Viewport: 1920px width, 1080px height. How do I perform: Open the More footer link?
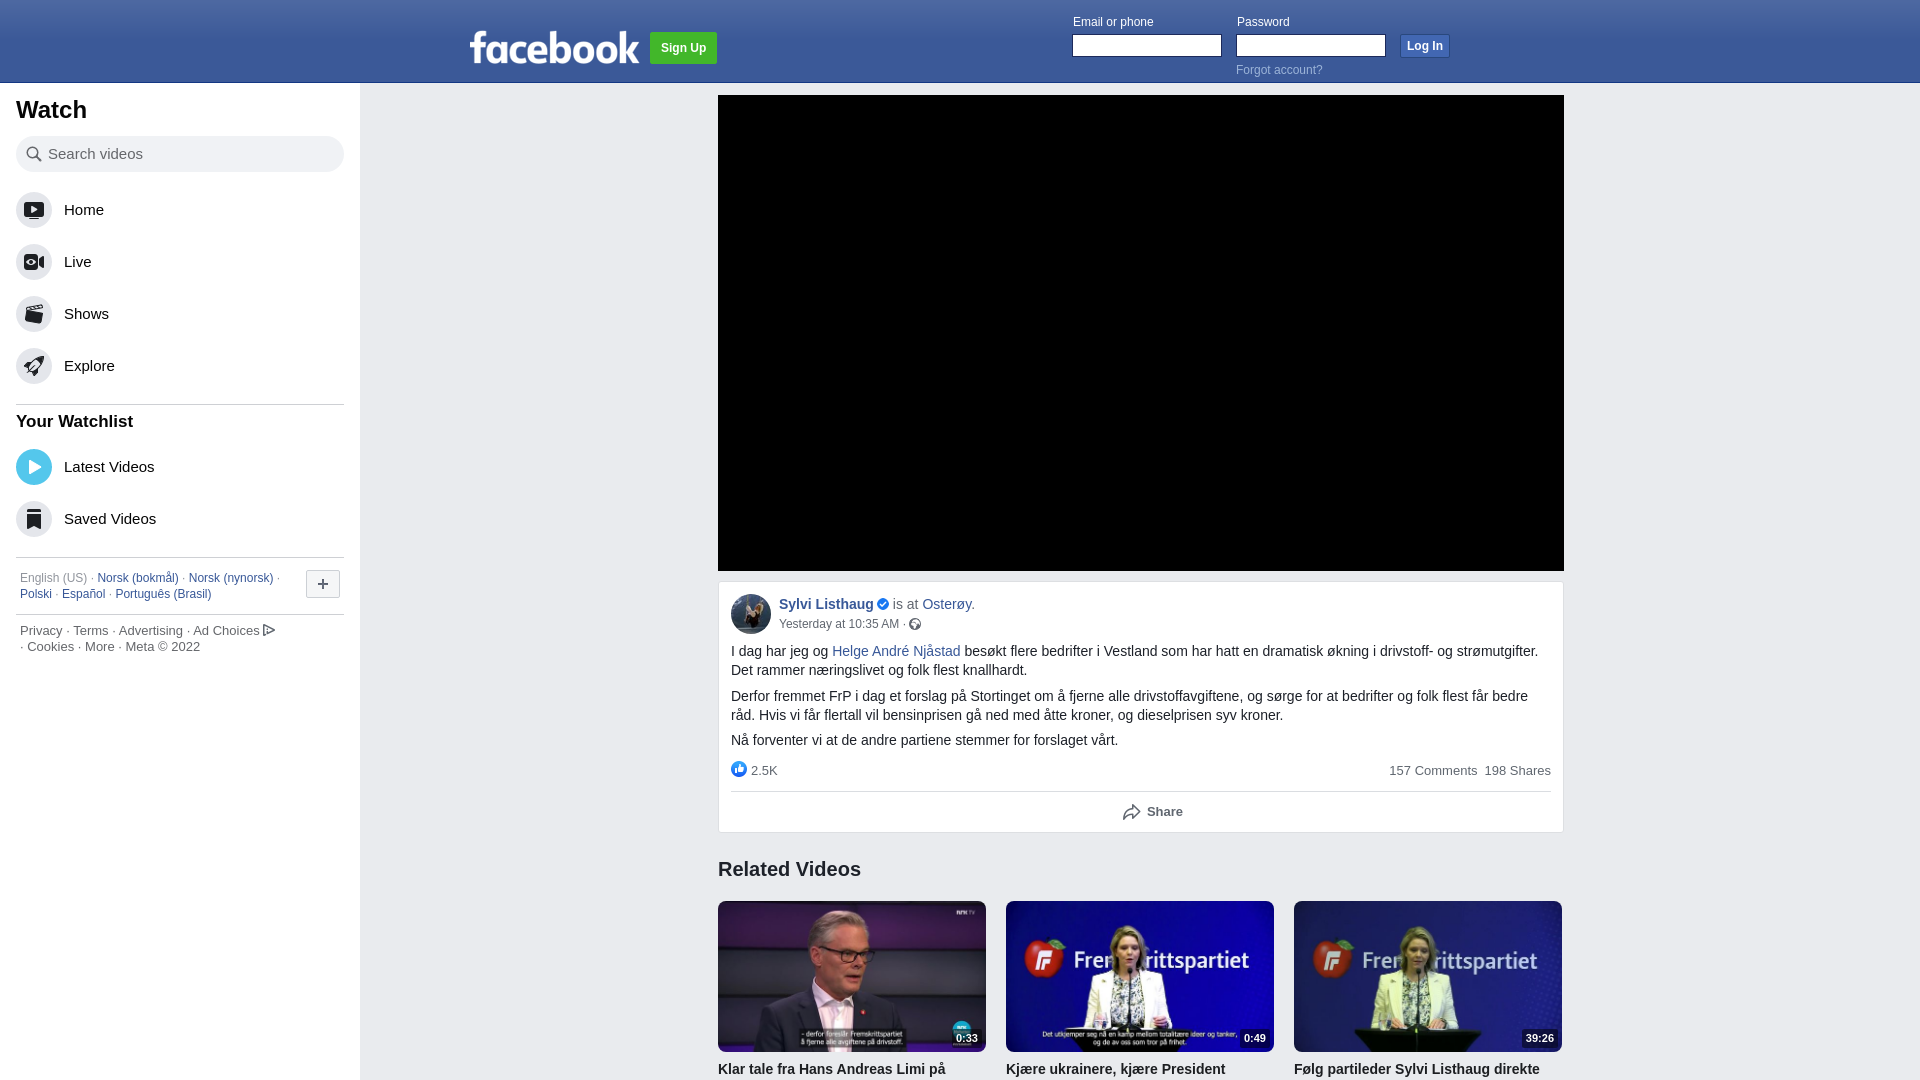click(x=100, y=647)
